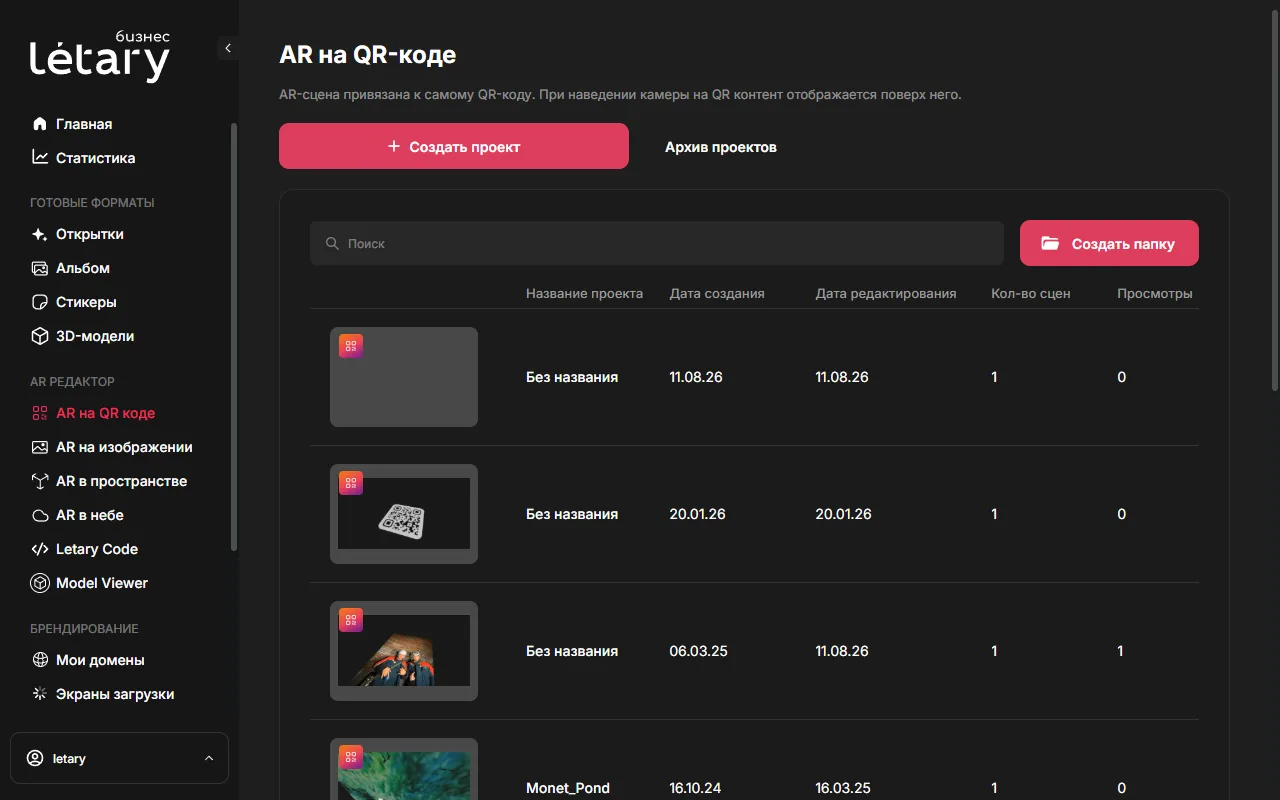
Task: Click the Альбом picture icon
Action: tap(40, 268)
